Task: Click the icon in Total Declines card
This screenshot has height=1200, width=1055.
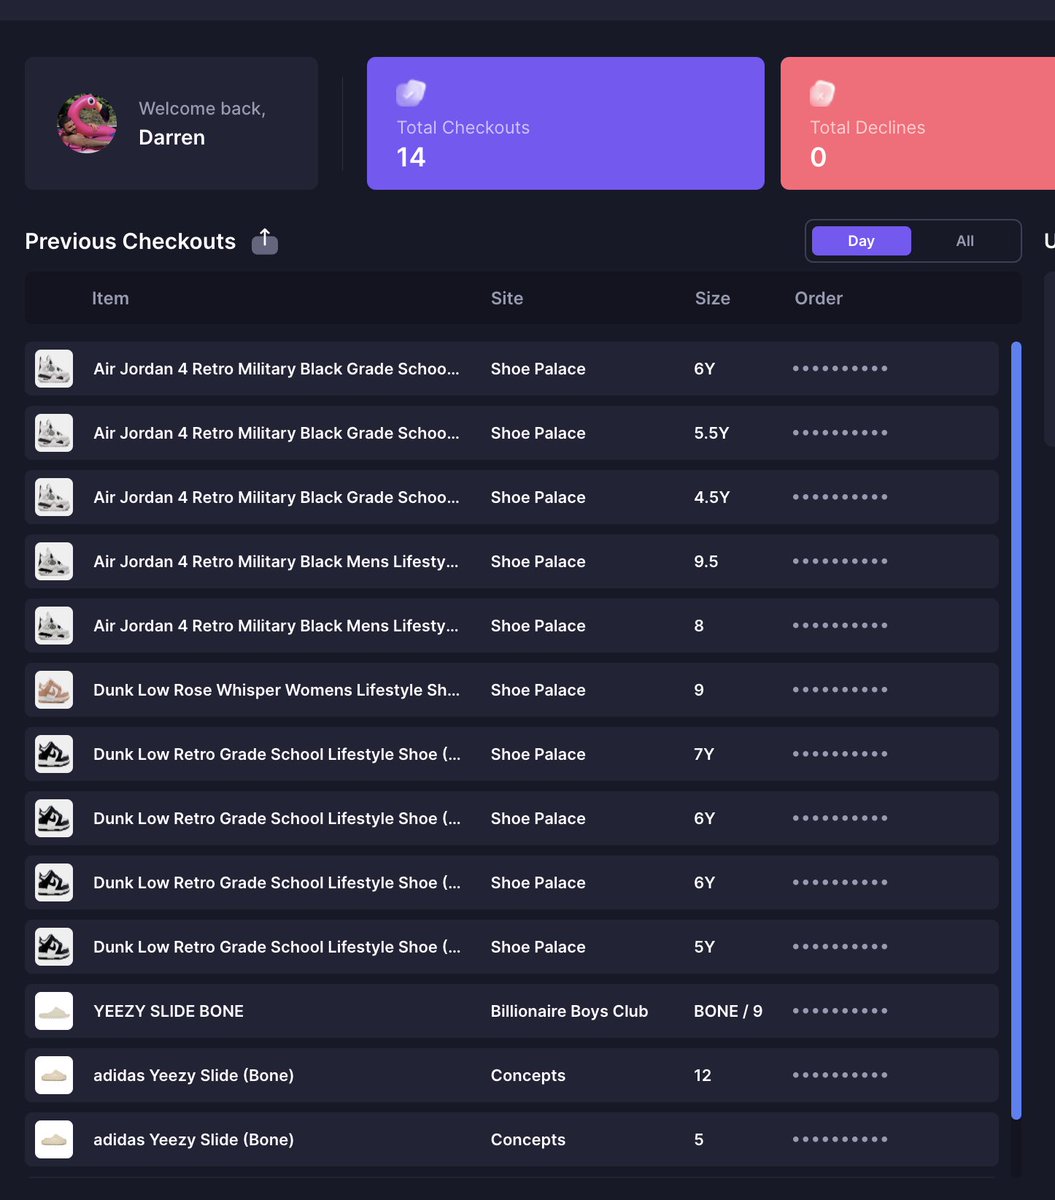Action: pos(822,93)
